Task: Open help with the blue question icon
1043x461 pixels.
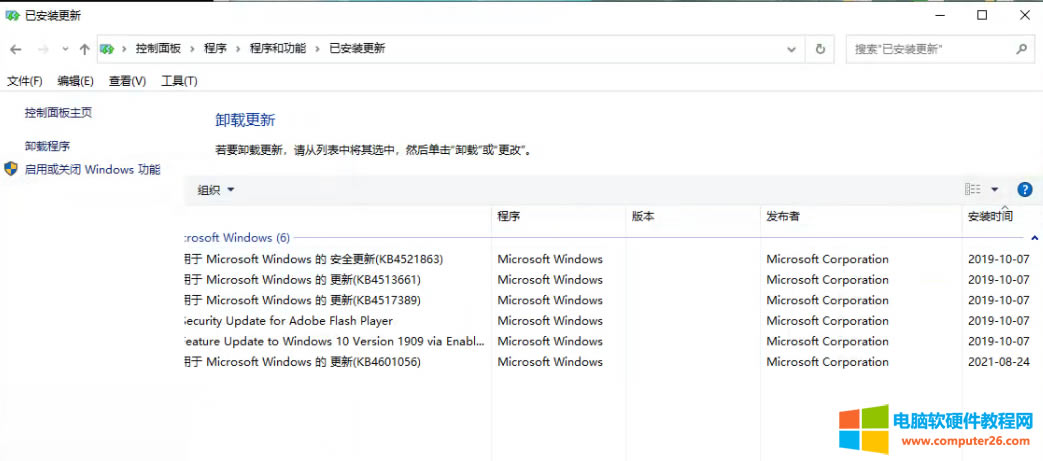Action: (x=1024, y=190)
